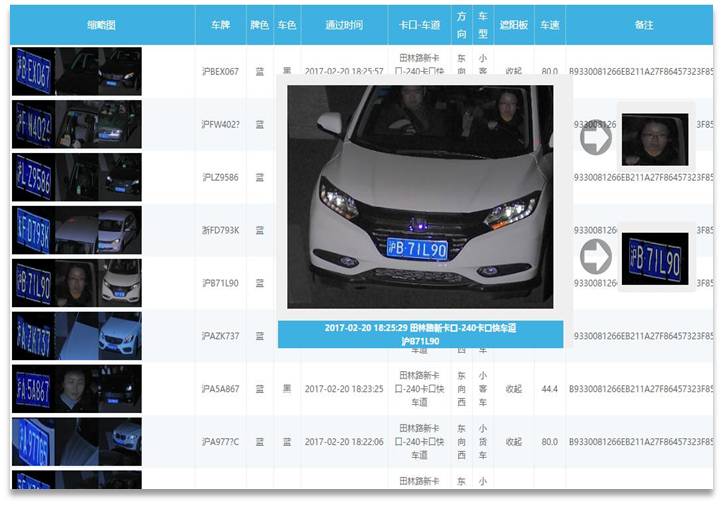723x505 pixels.
Task: Open the 沪B71L90 plate crop in popup
Action: pos(655,258)
